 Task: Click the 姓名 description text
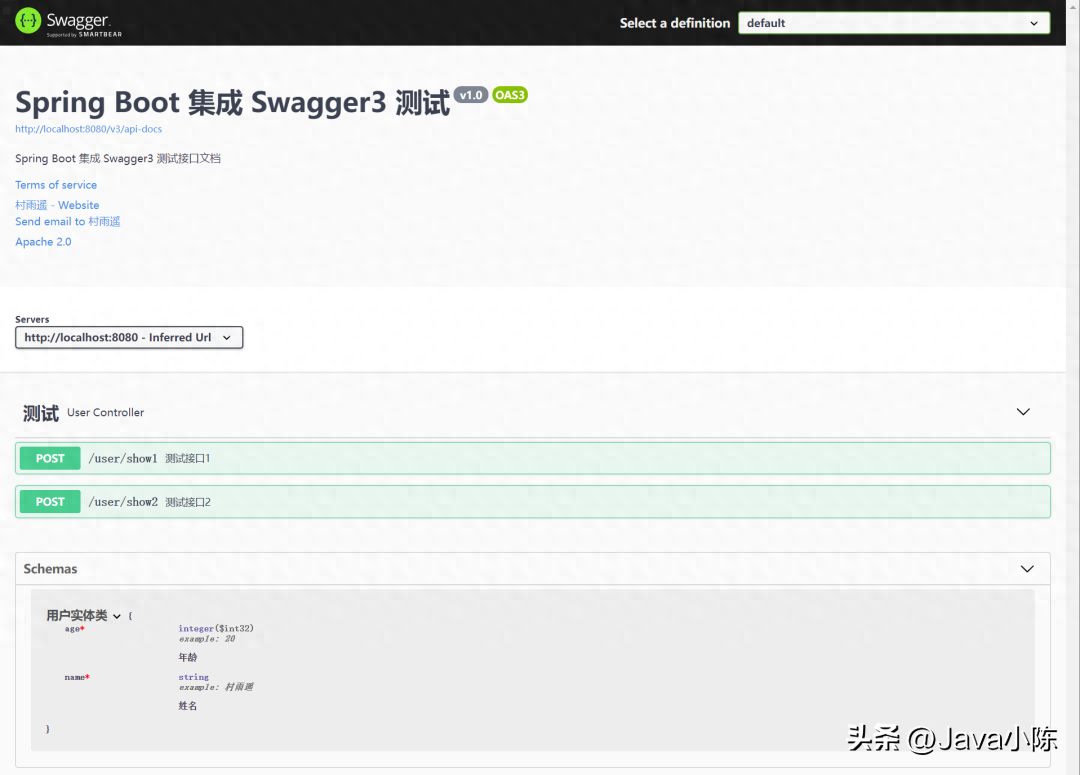pyautogui.click(x=188, y=705)
